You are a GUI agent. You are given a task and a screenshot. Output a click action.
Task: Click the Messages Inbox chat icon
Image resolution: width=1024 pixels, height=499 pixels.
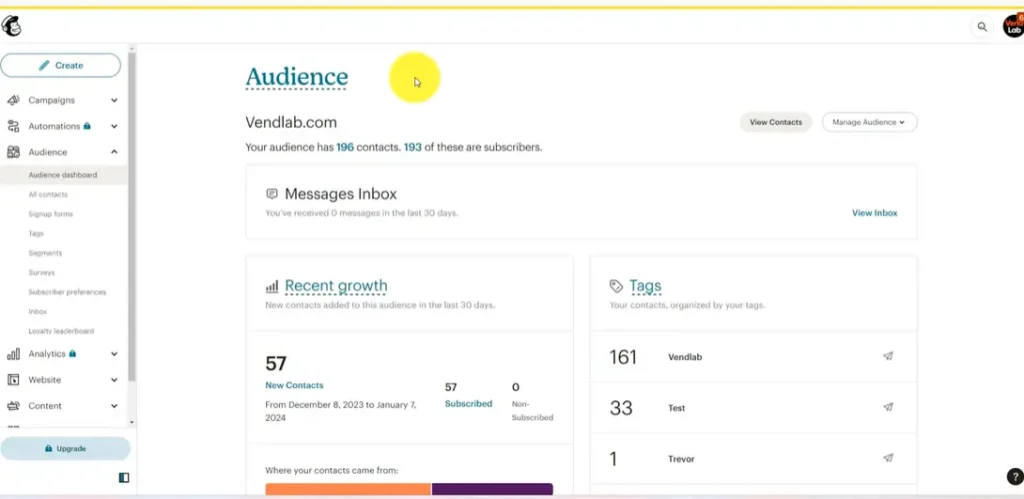(272, 194)
